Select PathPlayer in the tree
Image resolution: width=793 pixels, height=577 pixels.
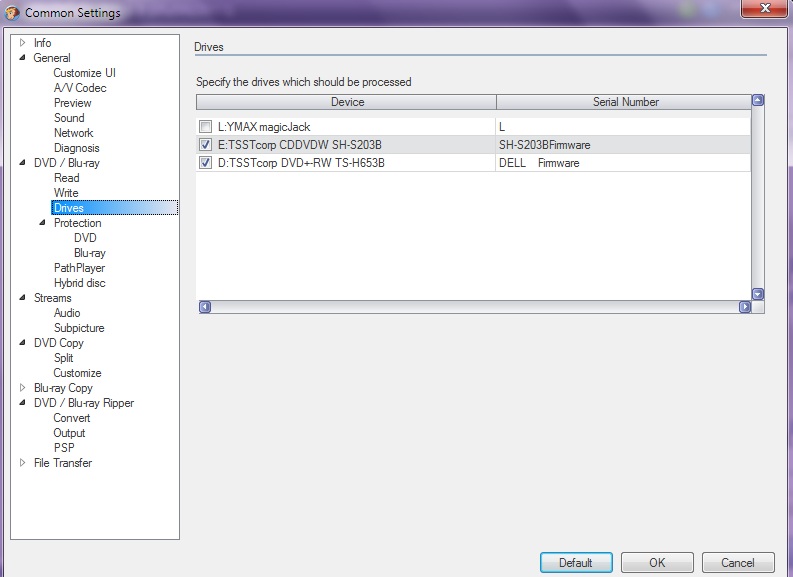[x=79, y=268]
